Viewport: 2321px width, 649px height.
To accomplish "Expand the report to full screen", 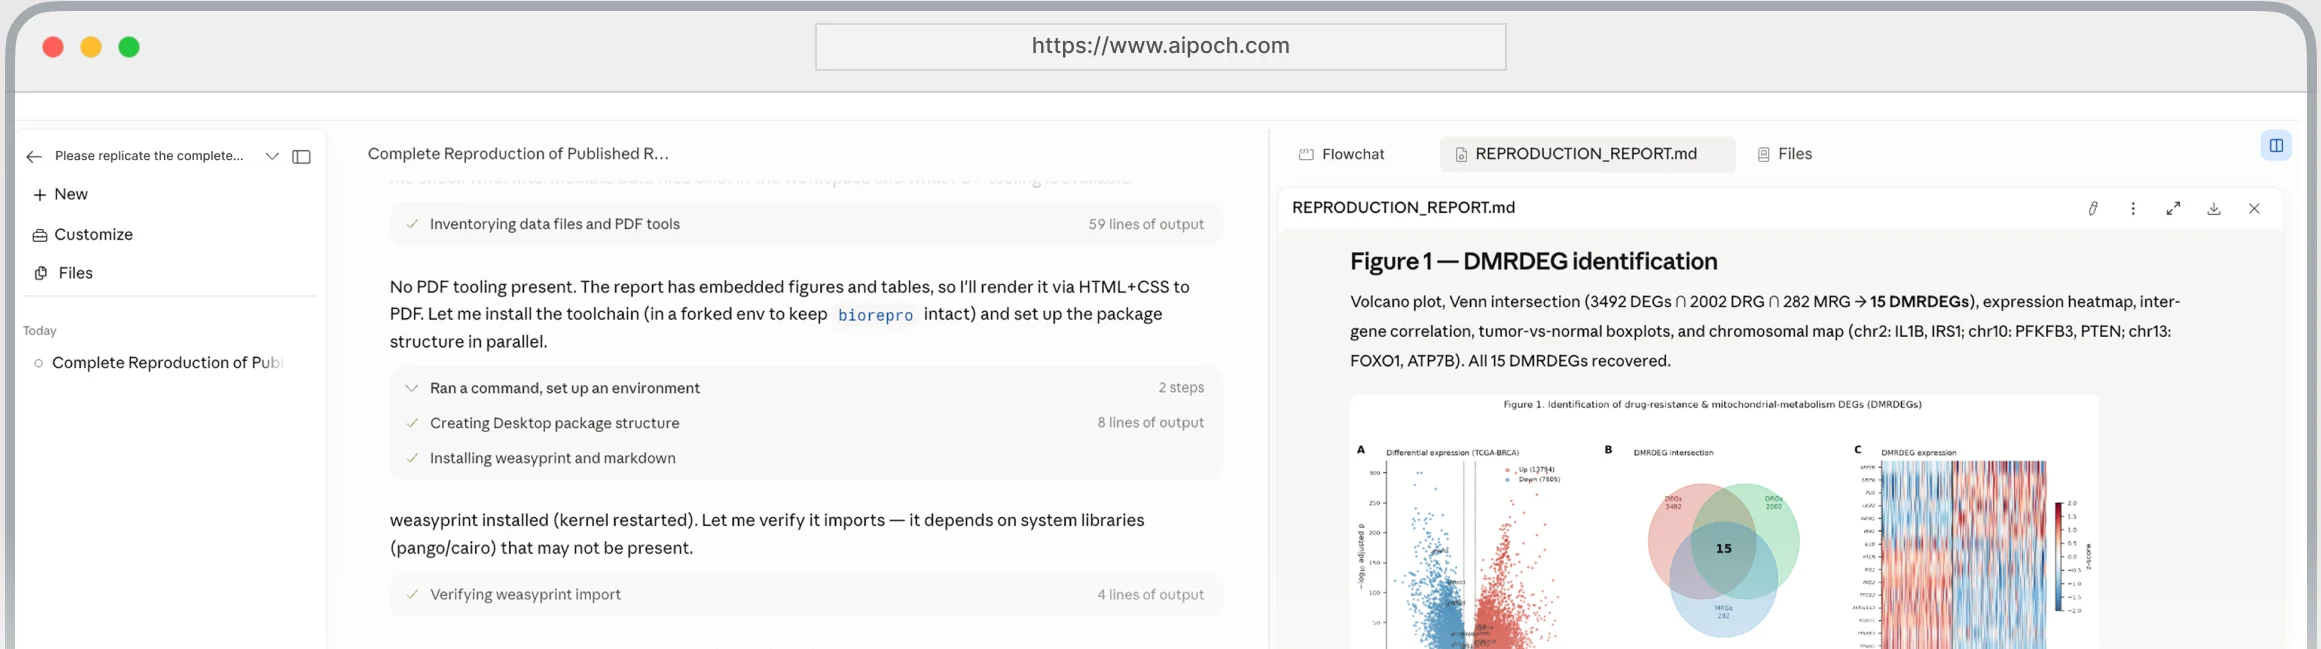I will (x=2173, y=209).
